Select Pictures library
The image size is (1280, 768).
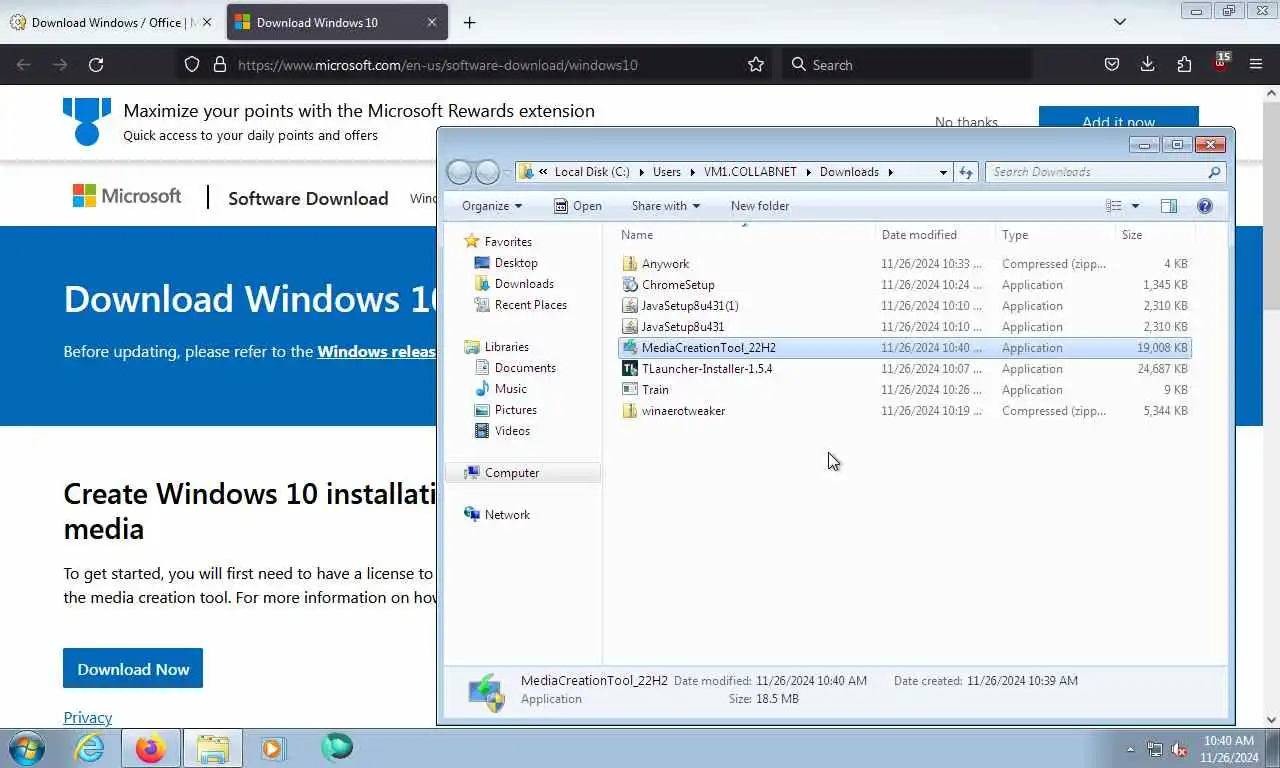(x=506, y=410)
